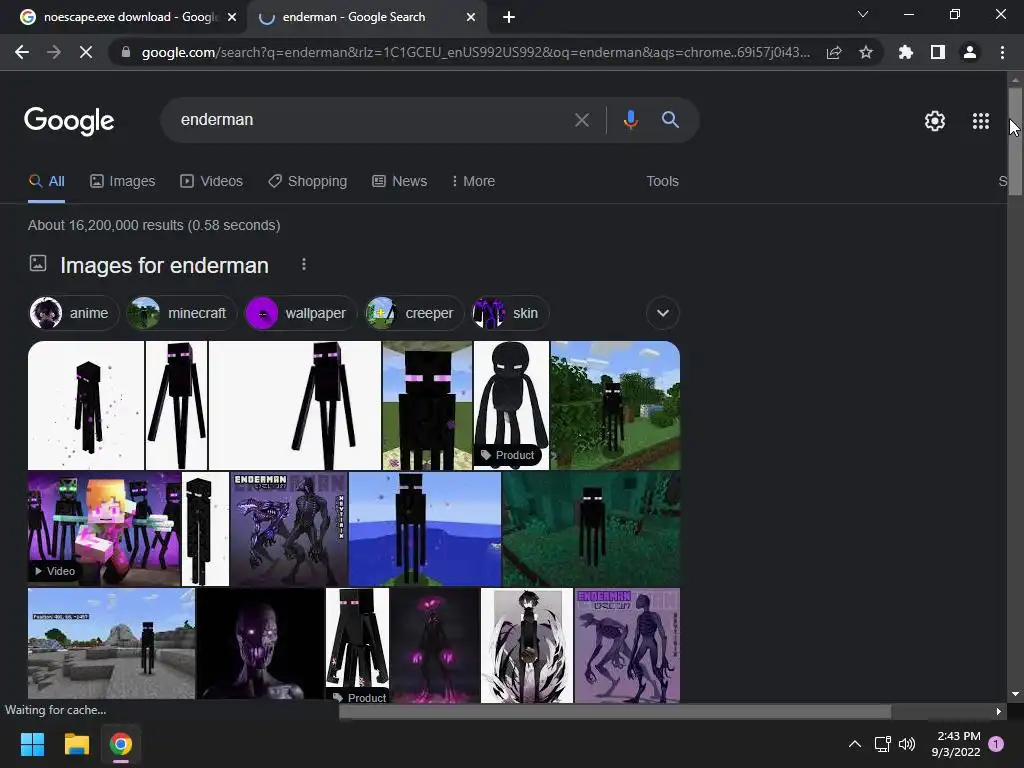Click the horizontal scrollbar at bottom

[x=615, y=711]
